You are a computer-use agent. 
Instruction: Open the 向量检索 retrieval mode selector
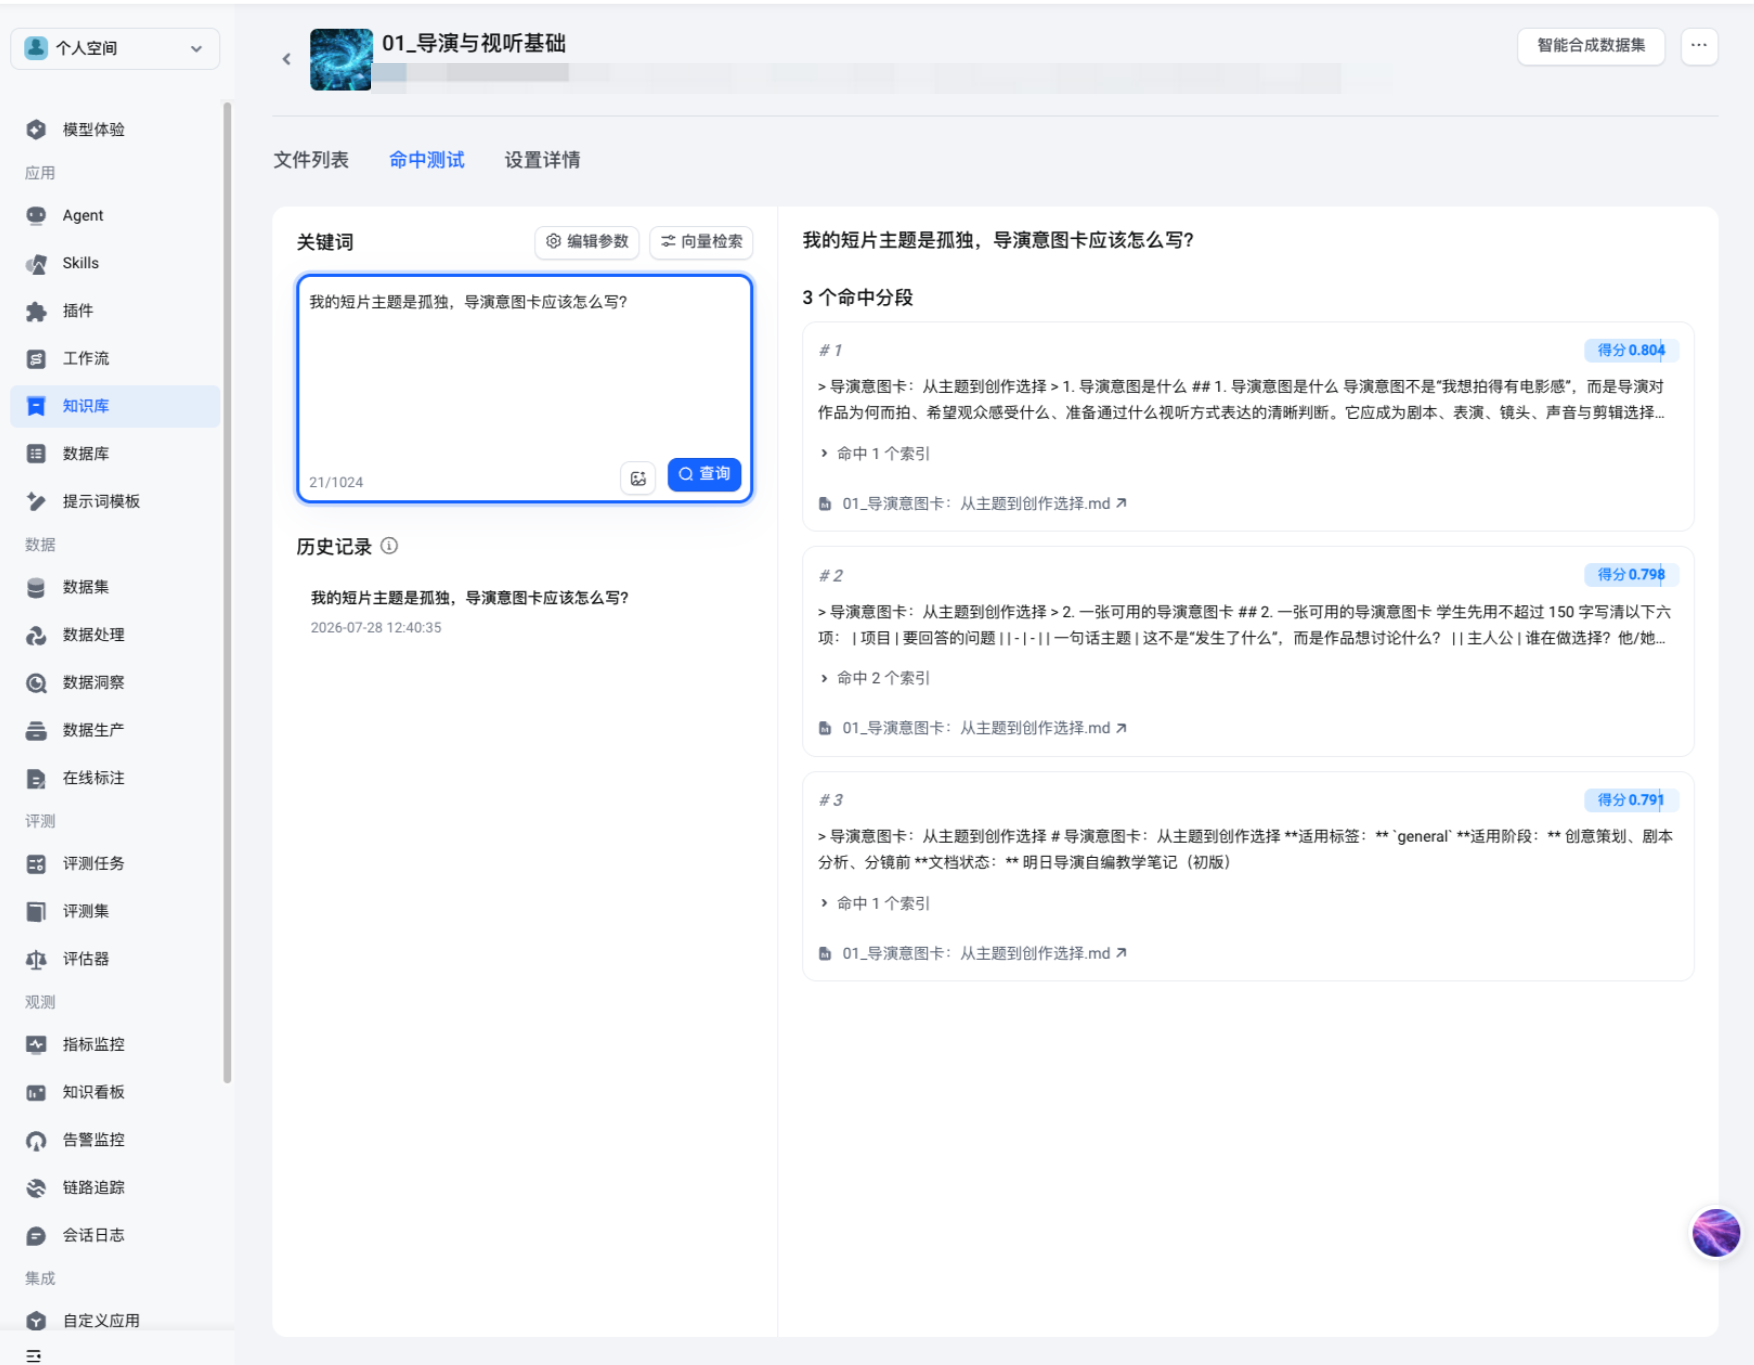coord(701,241)
